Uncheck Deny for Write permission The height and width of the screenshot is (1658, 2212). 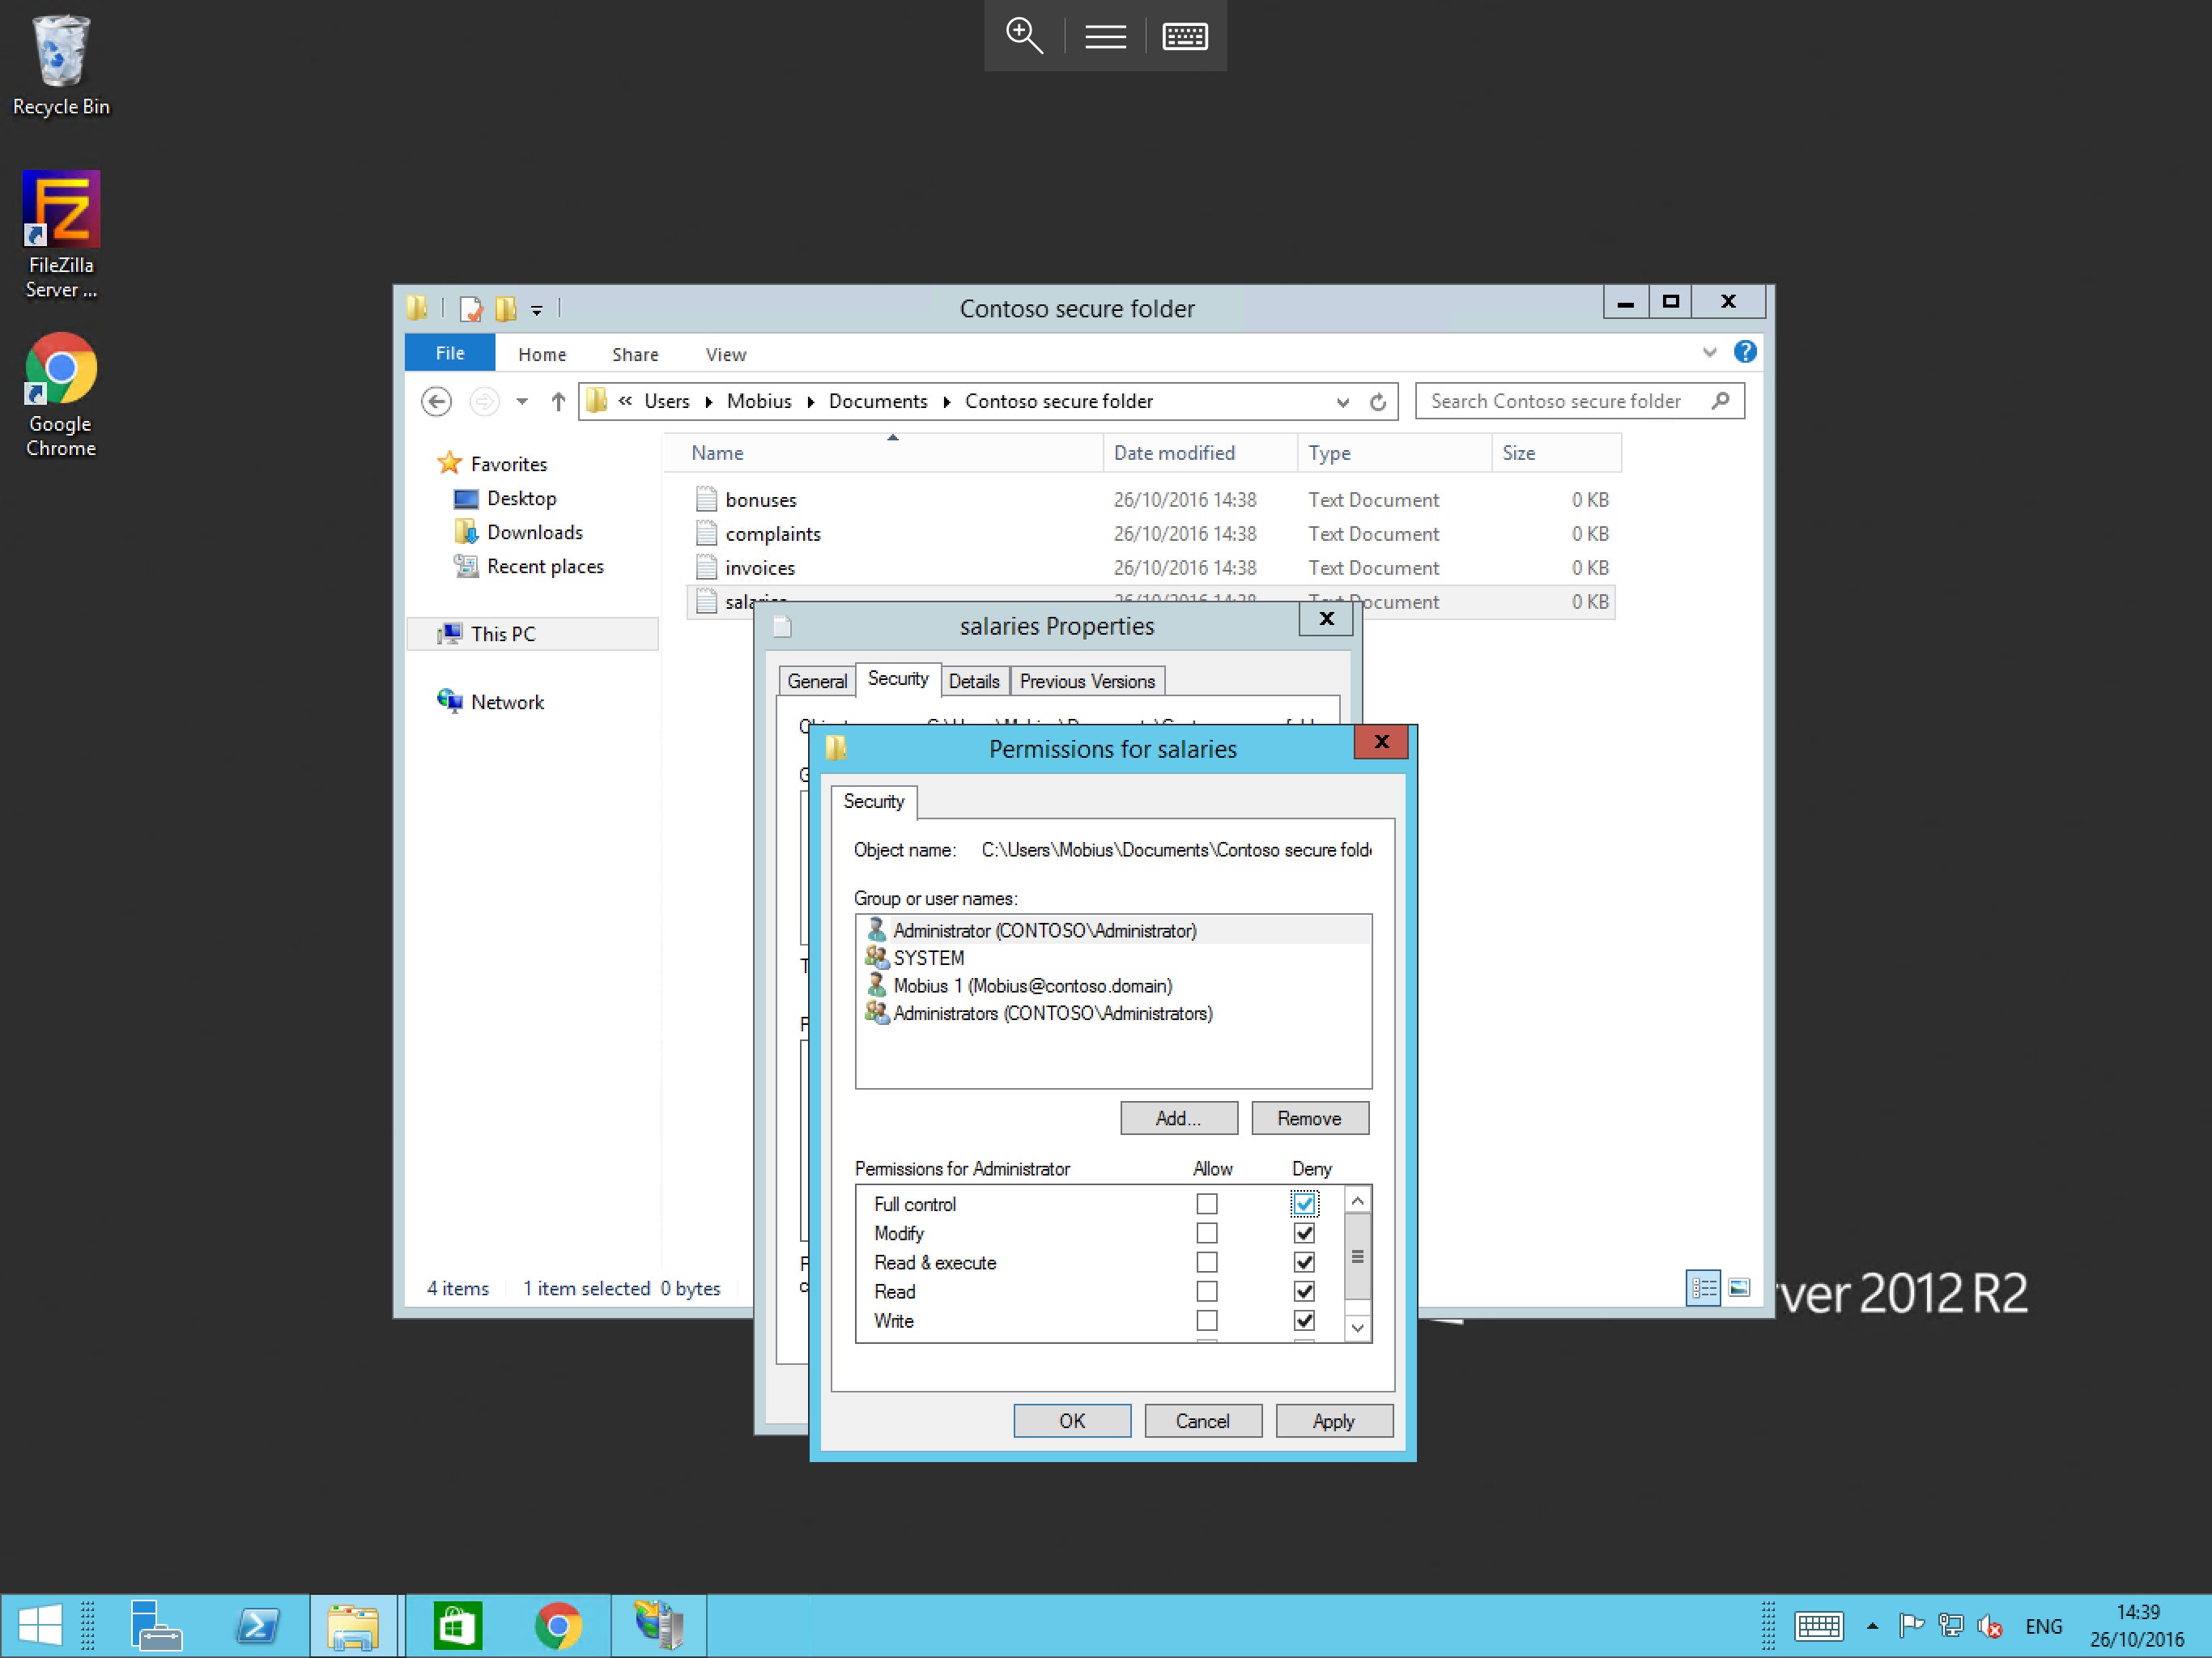[x=1304, y=1321]
